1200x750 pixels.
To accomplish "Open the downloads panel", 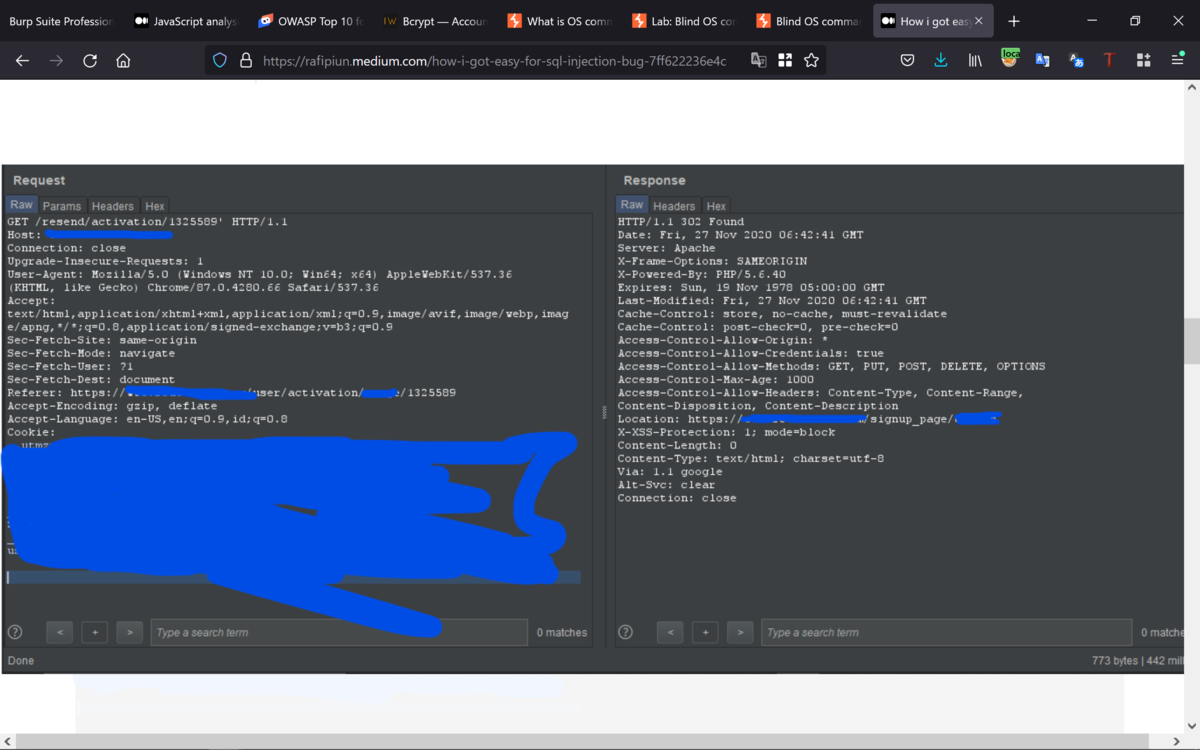I will click(941, 61).
